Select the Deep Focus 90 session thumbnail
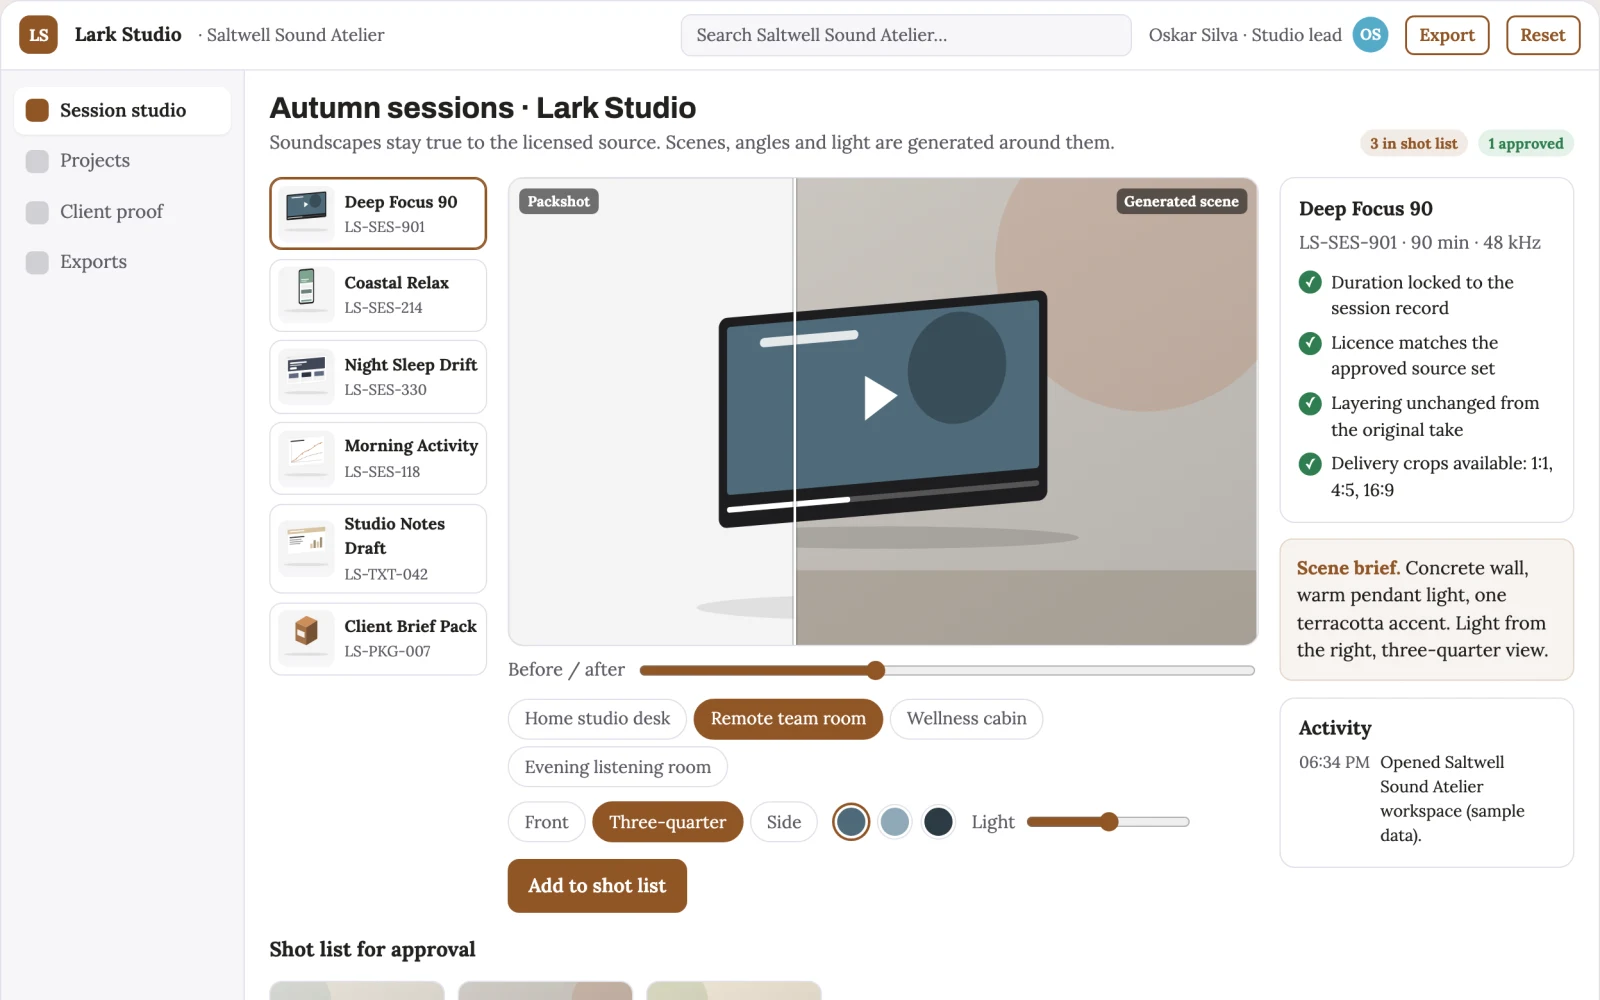 click(x=306, y=213)
